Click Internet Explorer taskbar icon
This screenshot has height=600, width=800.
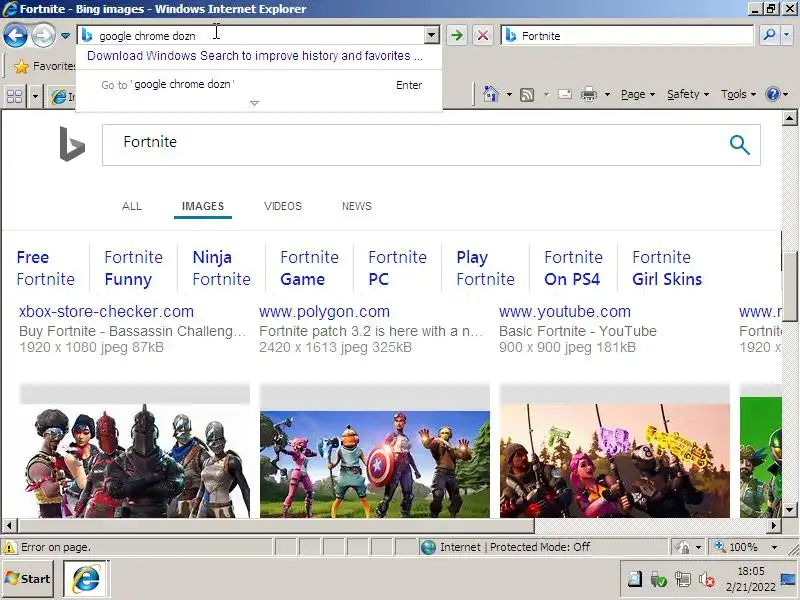[x=86, y=579]
